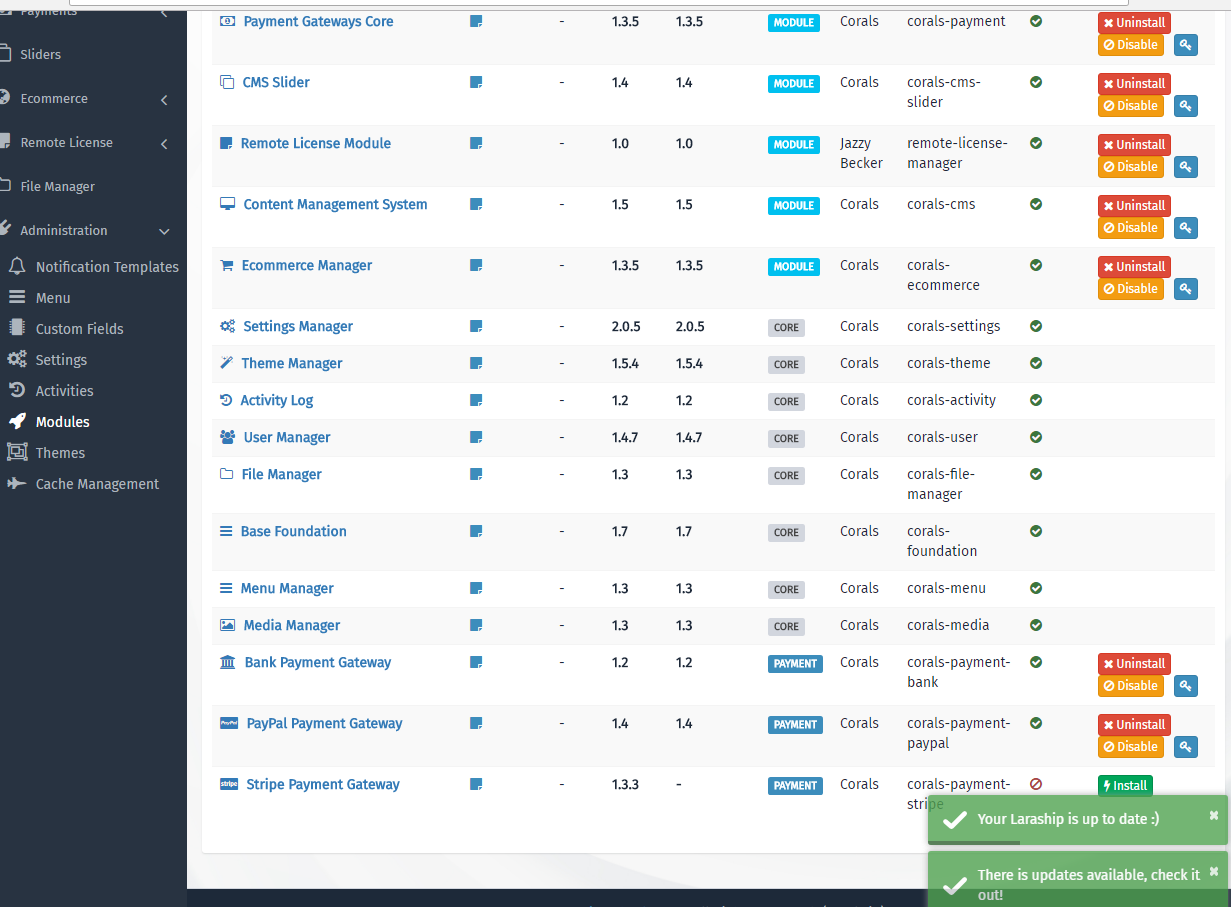Click 'corals-activity' text in table
The image size is (1231, 907).
952,400
